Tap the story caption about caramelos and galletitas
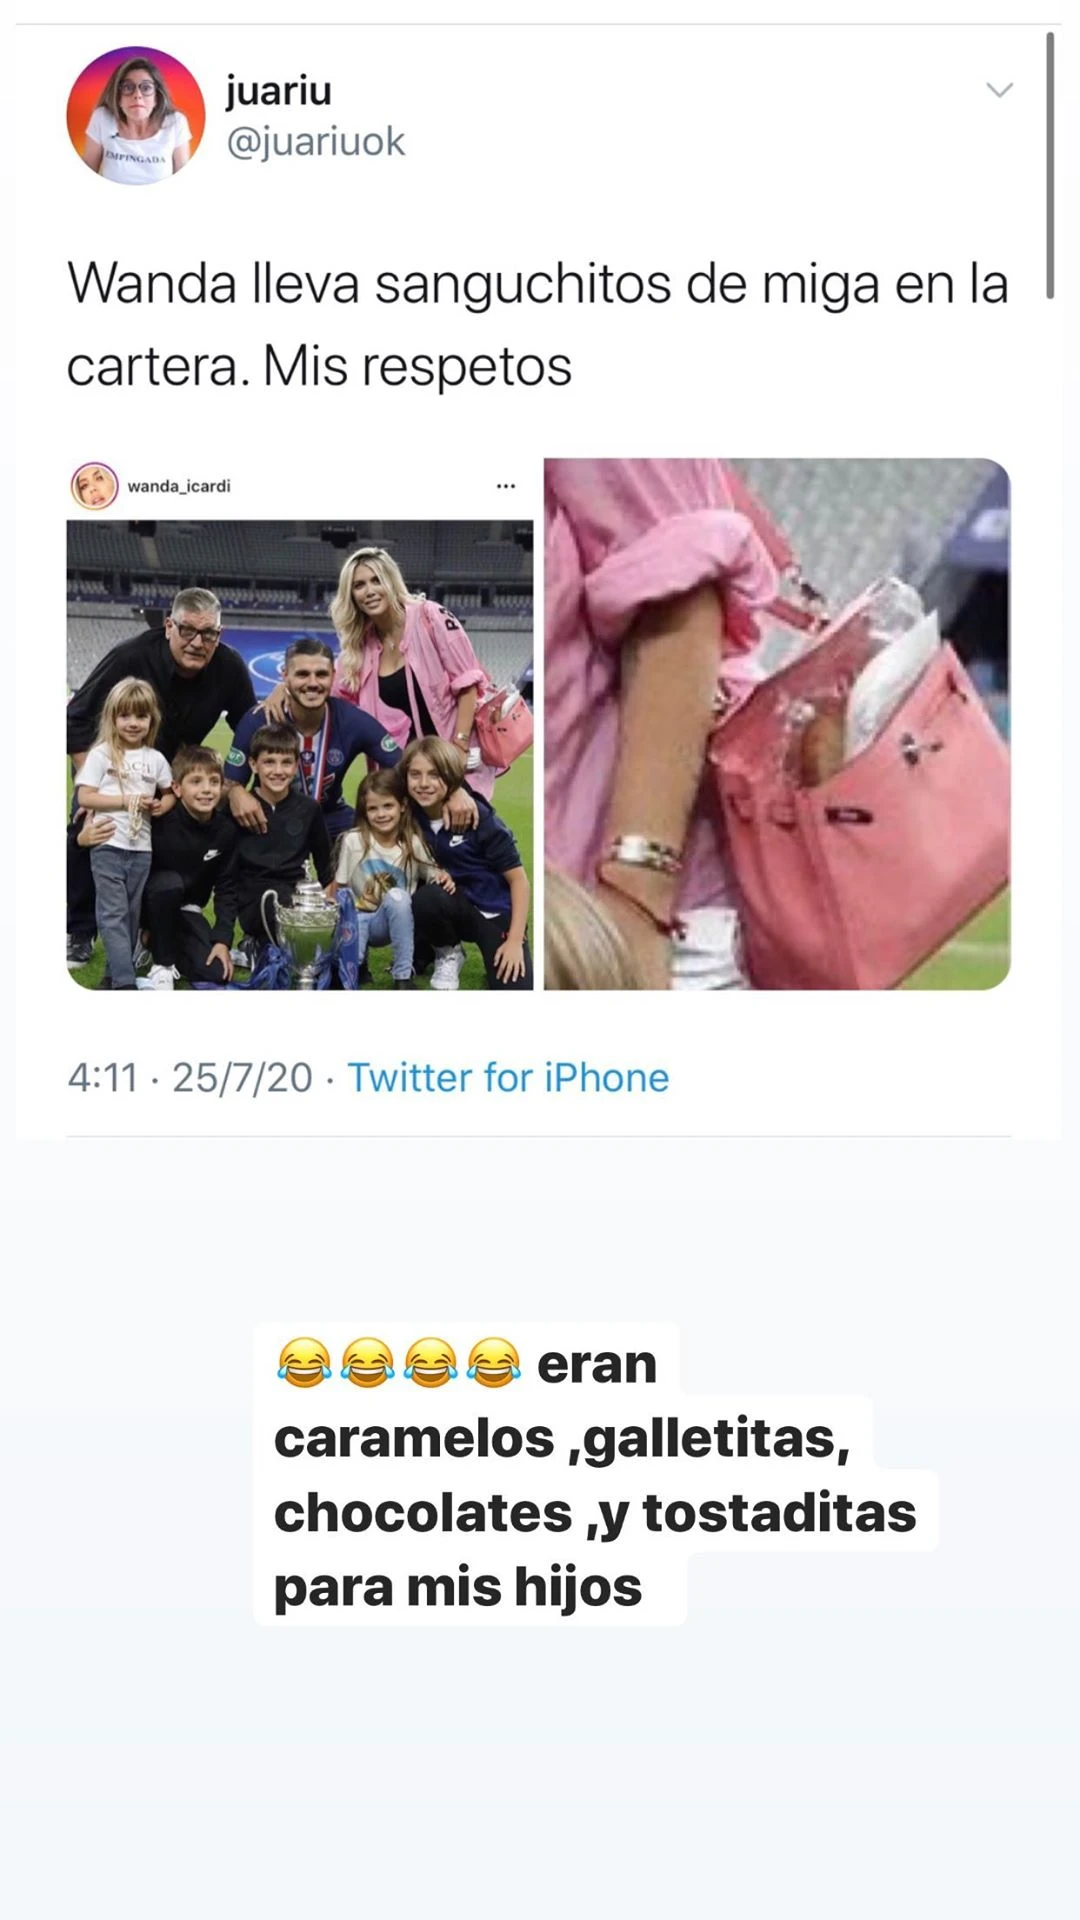 pyautogui.click(x=596, y=1474)
